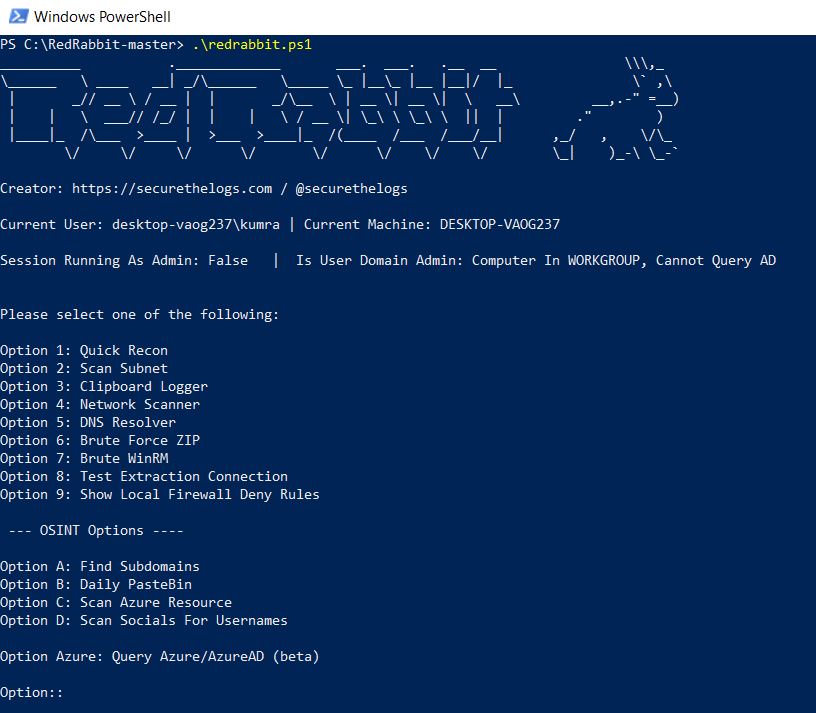Click the .\redrabbit.ps1 command text

pos(252,44)
